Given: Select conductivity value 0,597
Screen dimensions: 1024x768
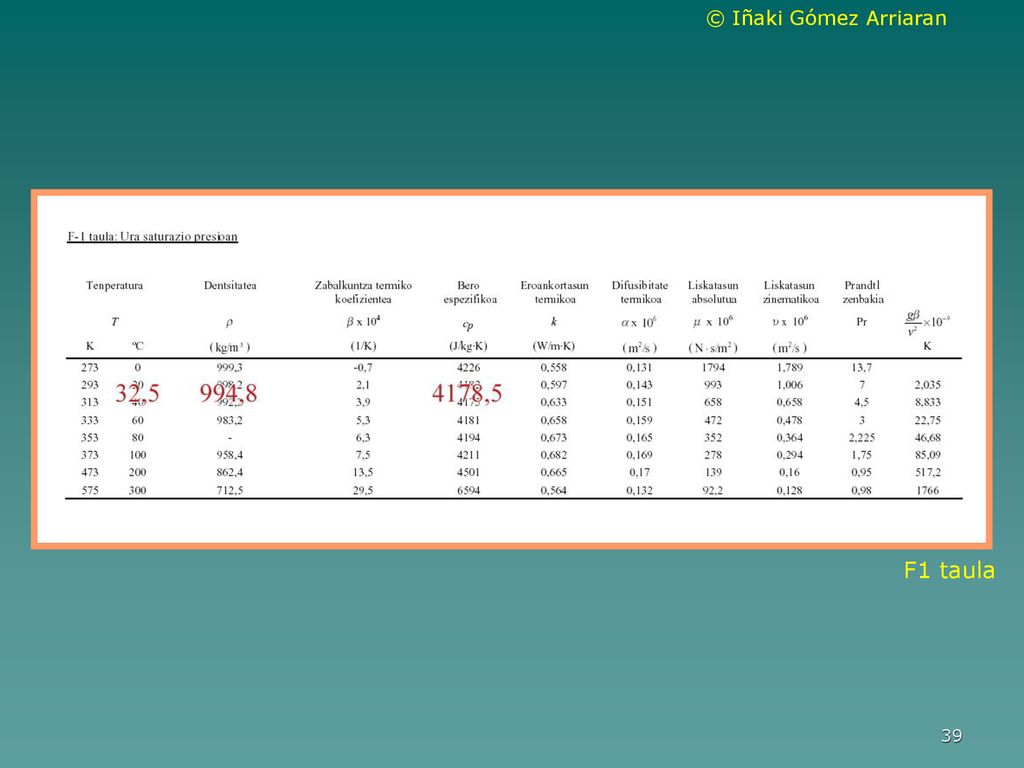Looking at the screenshot, I should point(554,385).
